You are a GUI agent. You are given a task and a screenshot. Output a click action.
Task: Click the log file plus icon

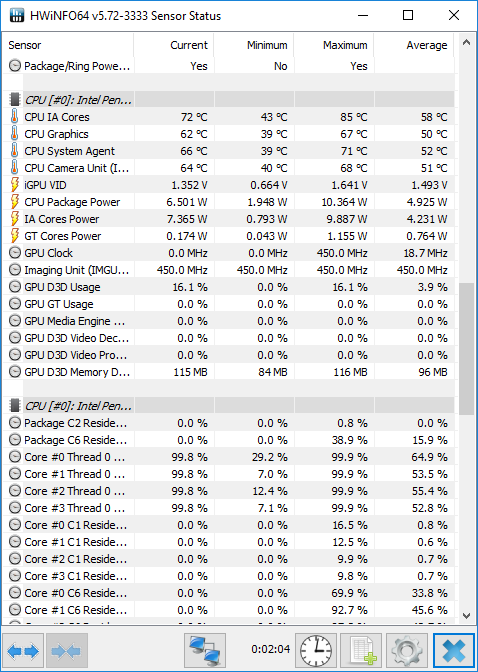(x=361, y=651)
